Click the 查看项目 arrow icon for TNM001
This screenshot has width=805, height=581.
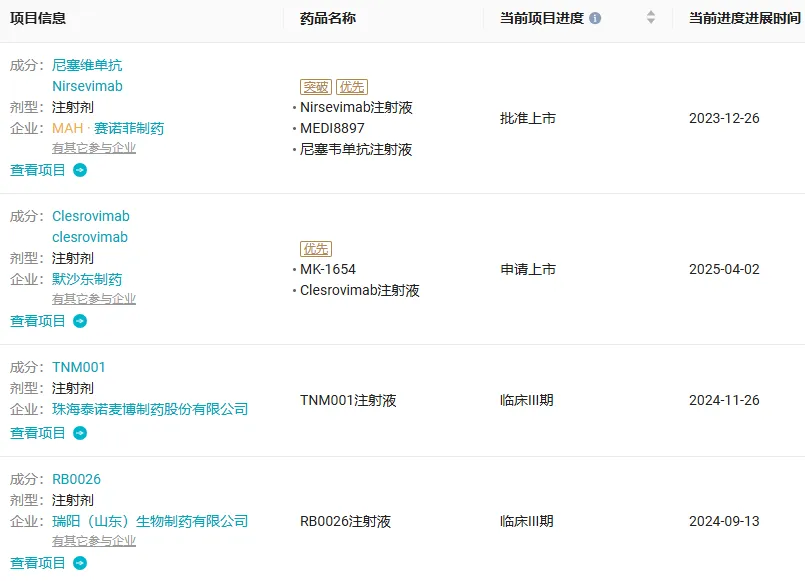tap(80, 433)
